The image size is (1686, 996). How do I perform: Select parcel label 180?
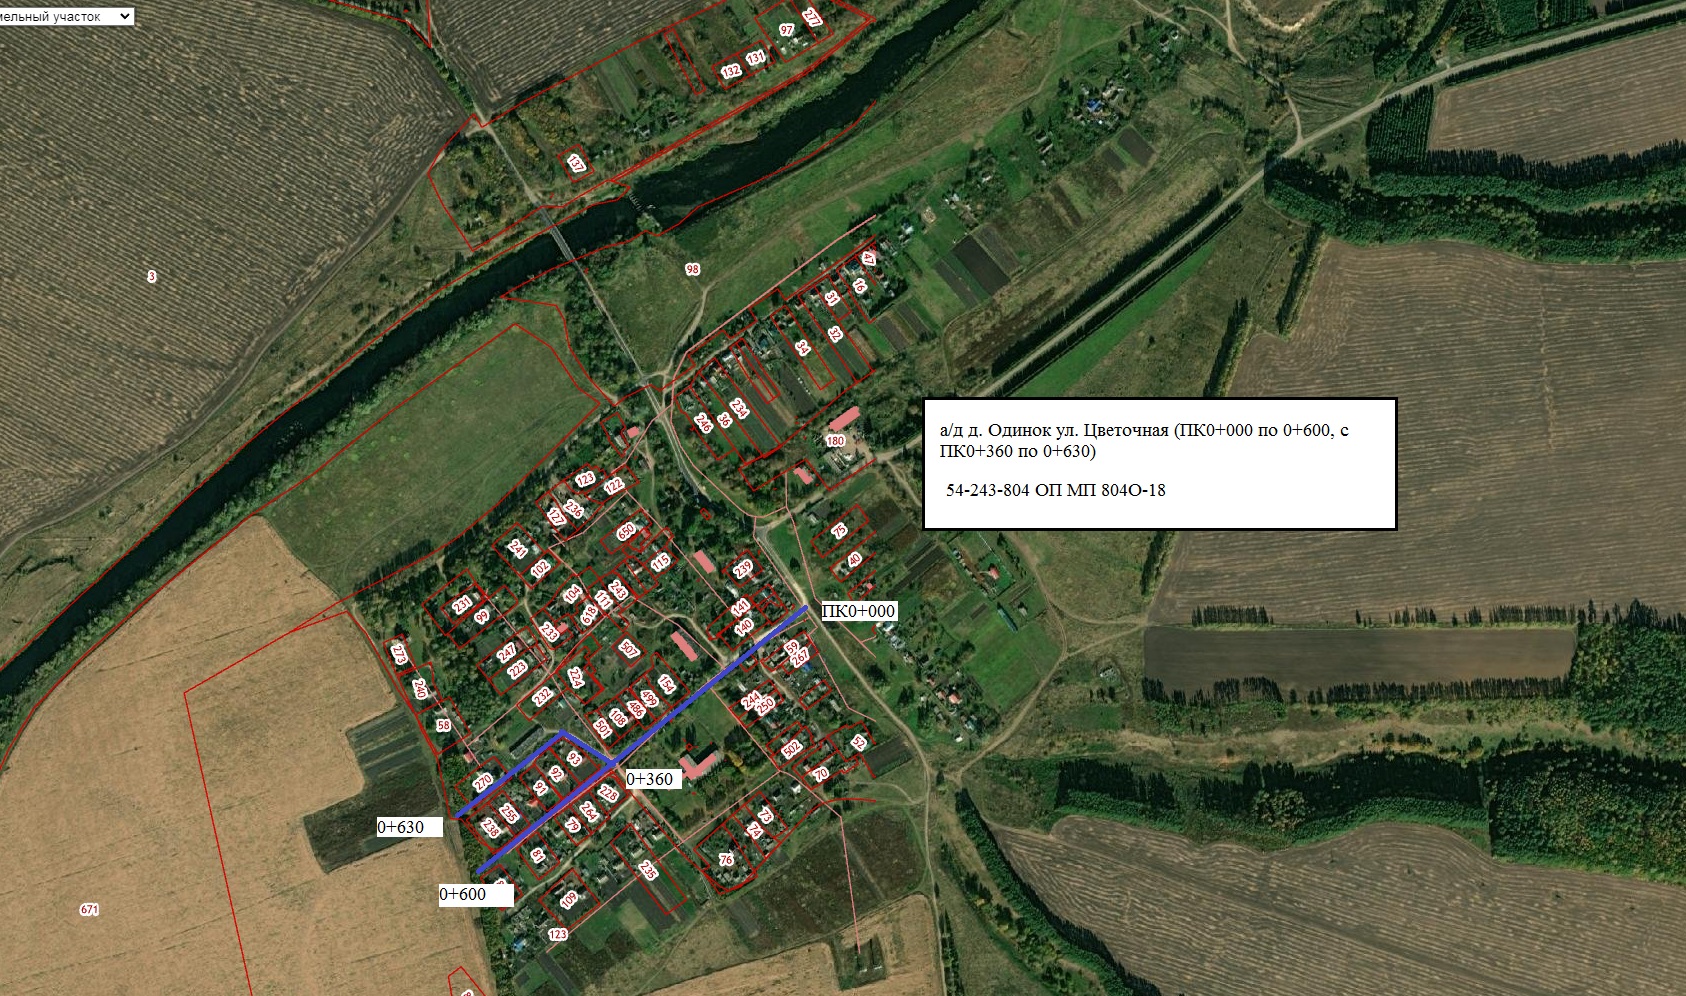[835, 441]
